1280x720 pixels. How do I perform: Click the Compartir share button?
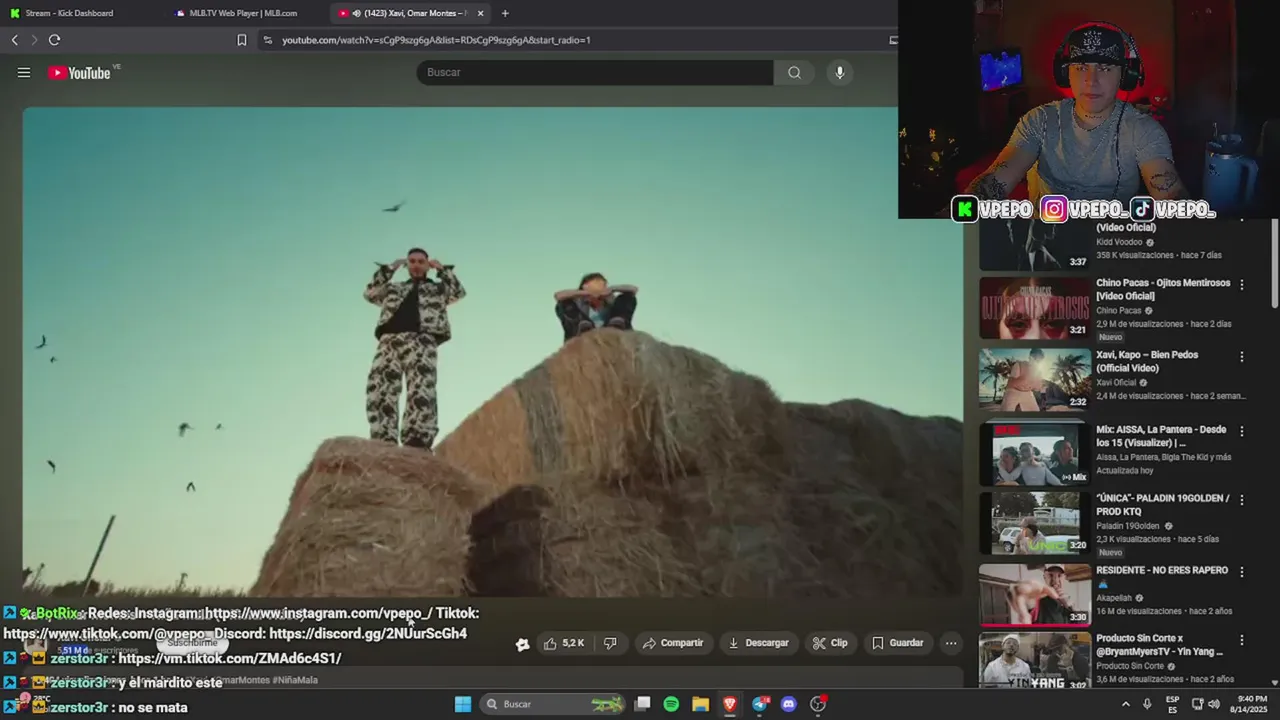coord(673,643)
